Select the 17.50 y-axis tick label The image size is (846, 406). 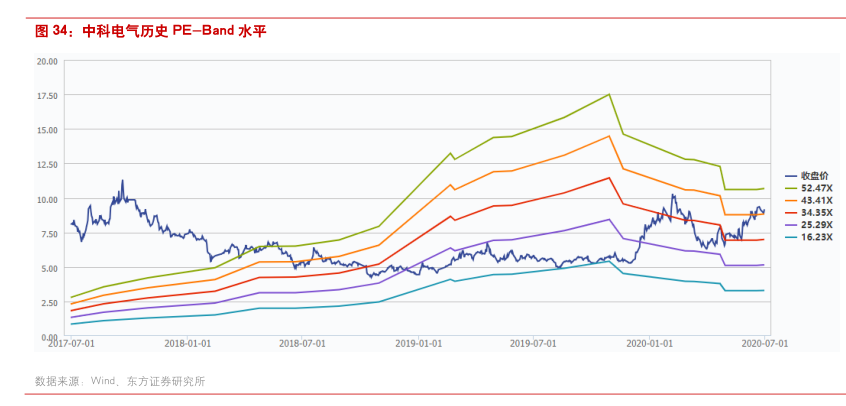click(46, 95)
